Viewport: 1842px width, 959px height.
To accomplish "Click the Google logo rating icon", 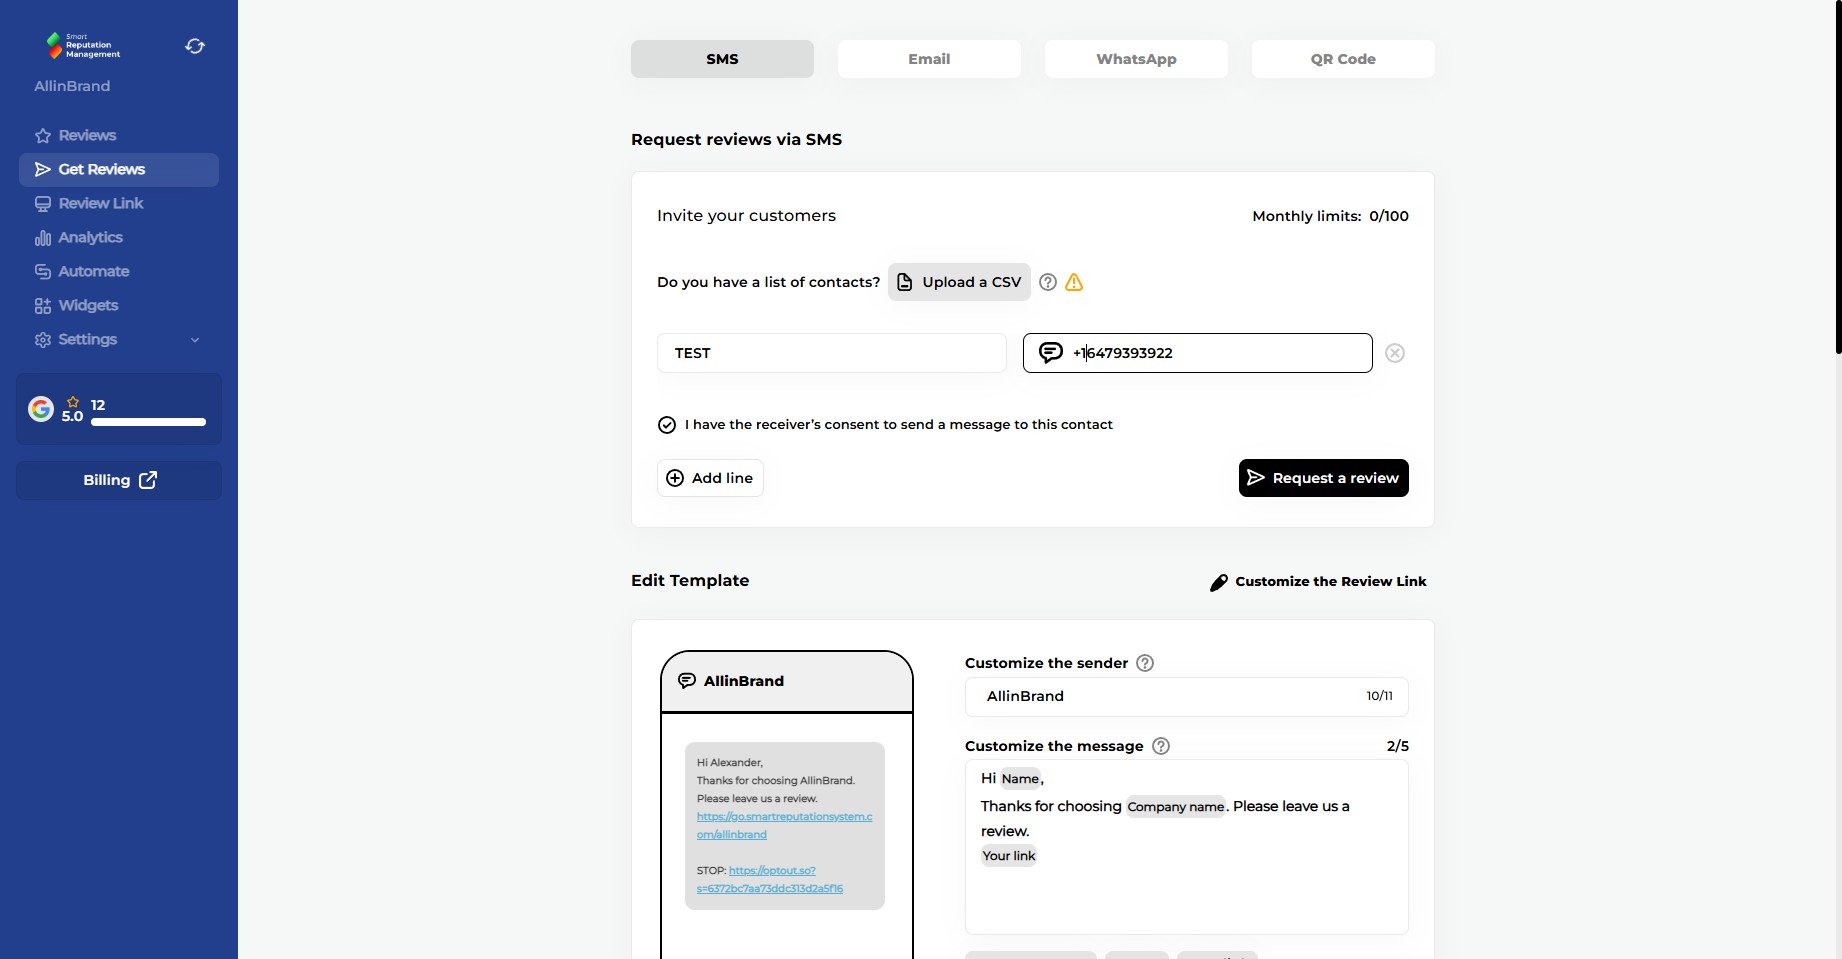I will coord(41,409).
